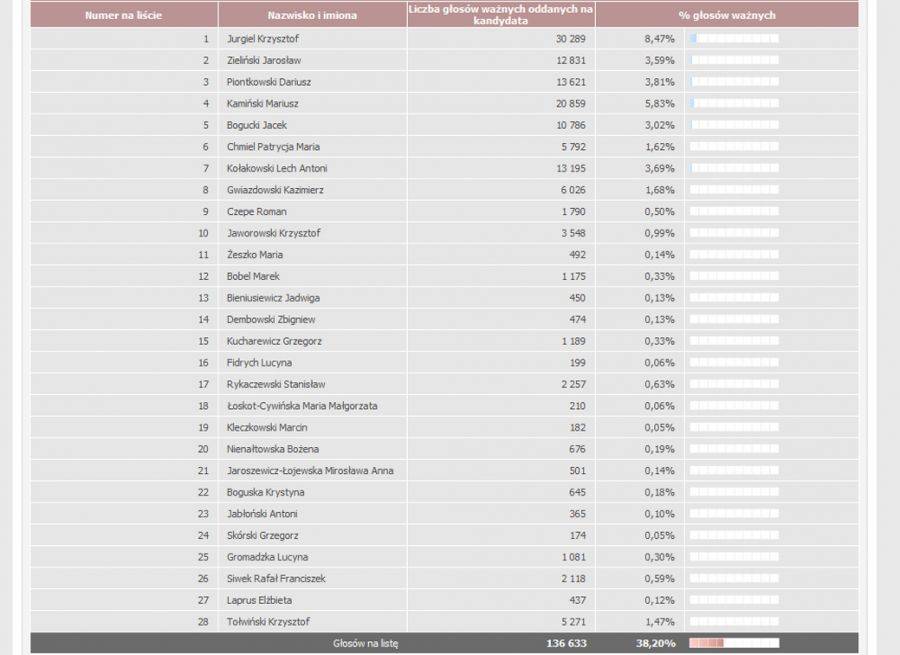The image size is (900, 655).
Task: Select the name Gromadzka Lucyna
Action: click(x=267, y=557)
